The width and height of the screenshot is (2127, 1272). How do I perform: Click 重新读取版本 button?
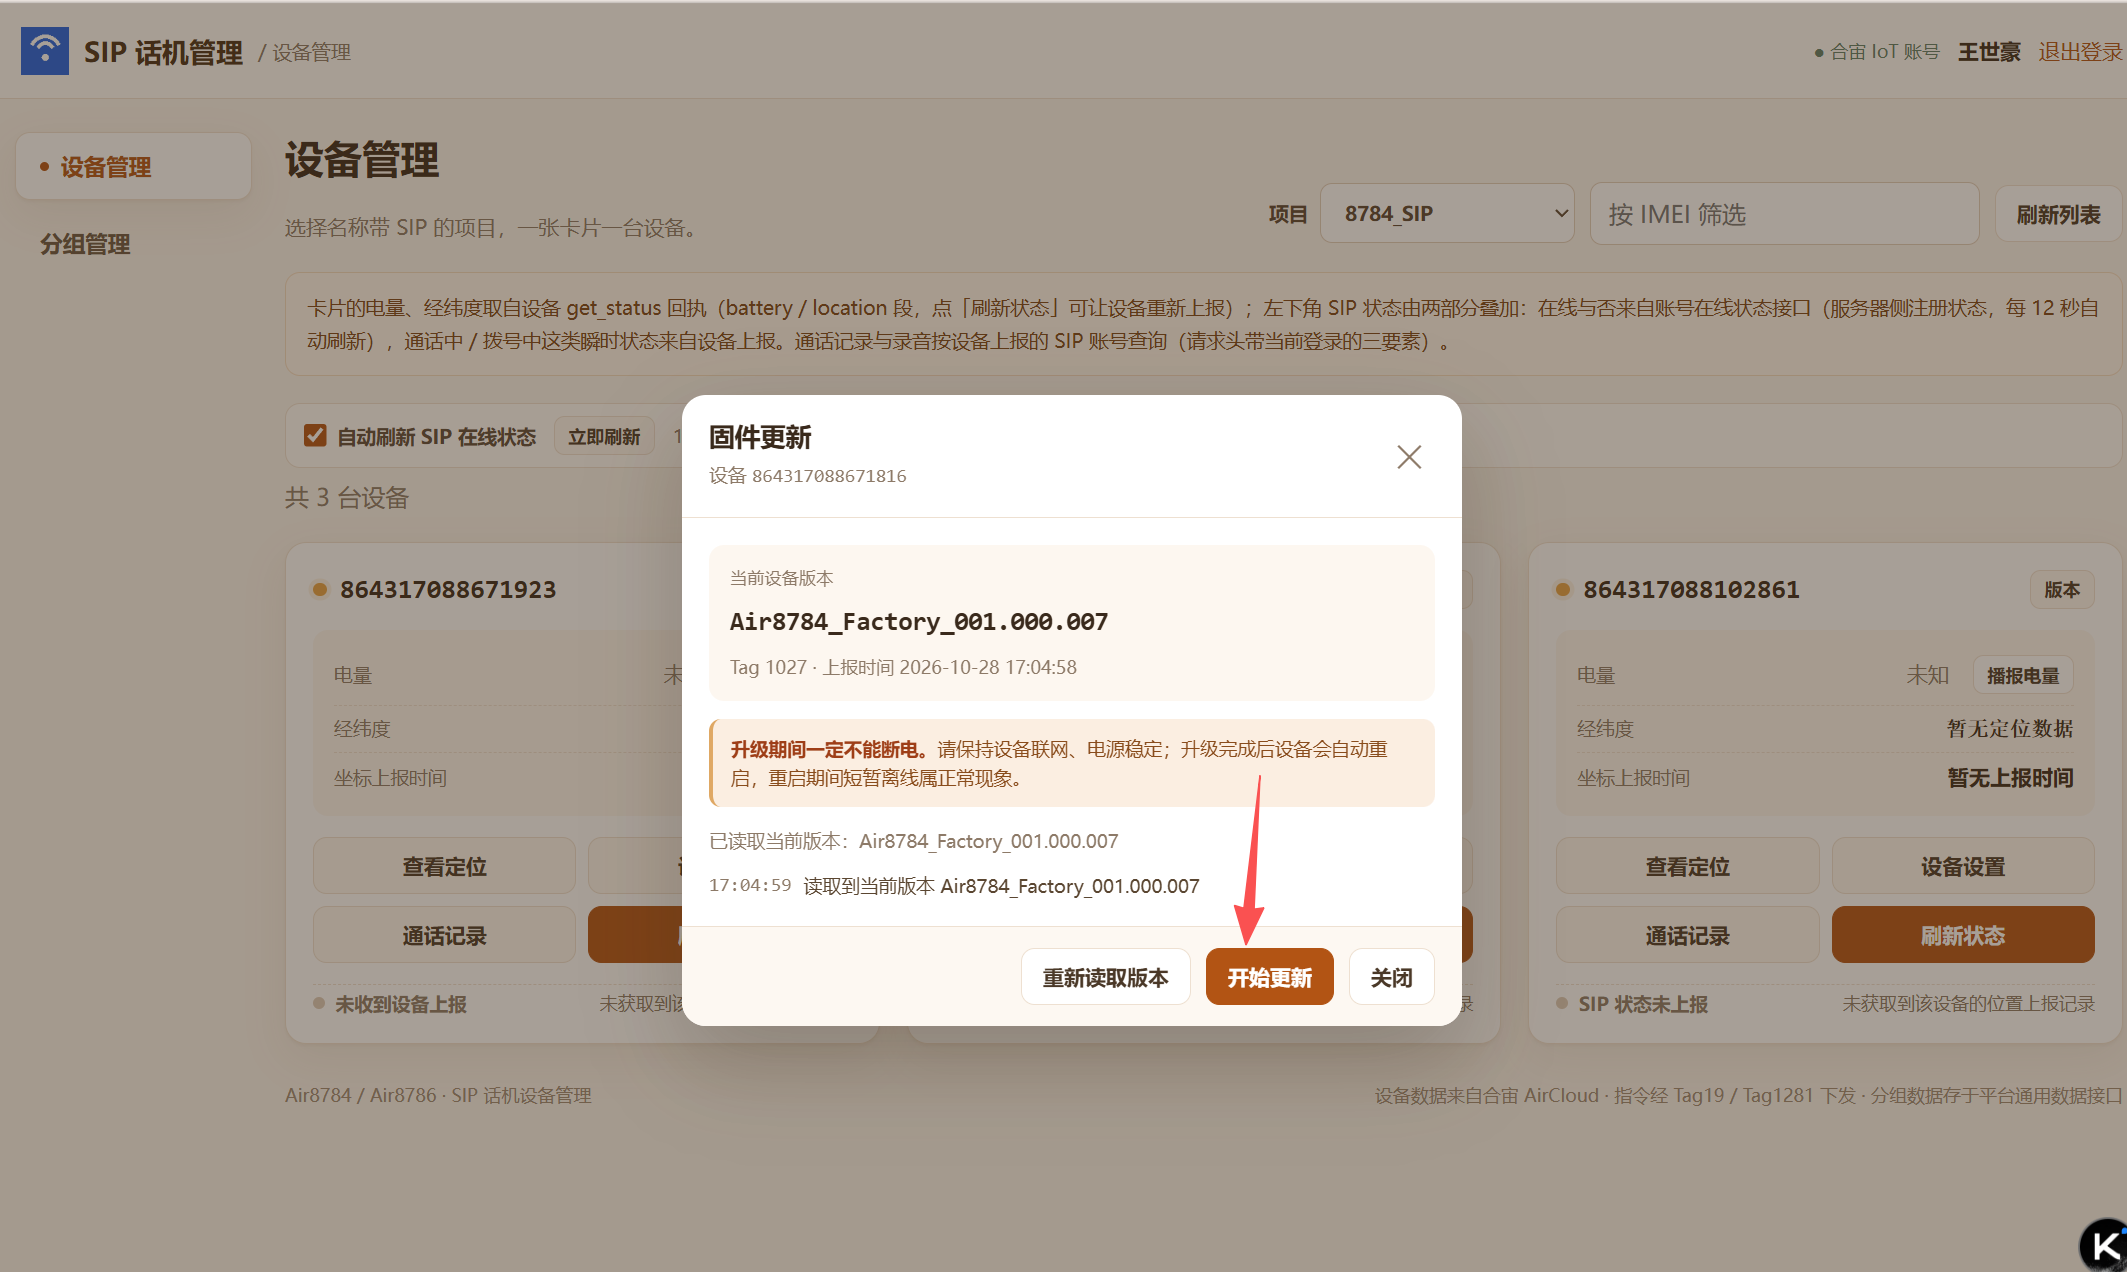[x=1105, y=977]
